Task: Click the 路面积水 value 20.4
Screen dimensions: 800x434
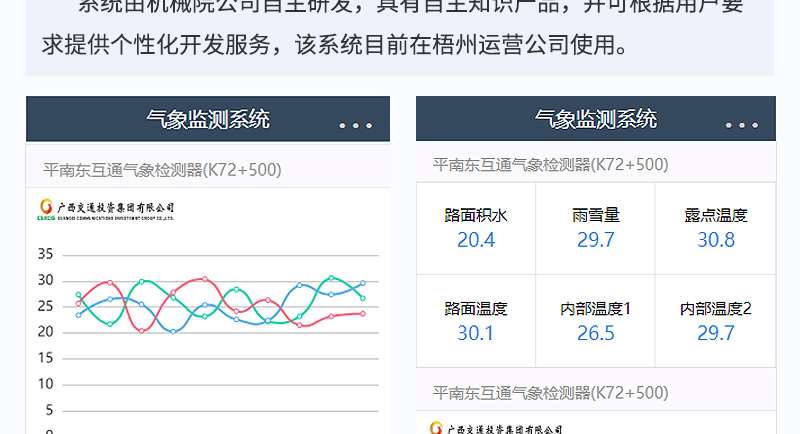Action: click(476, 240)
